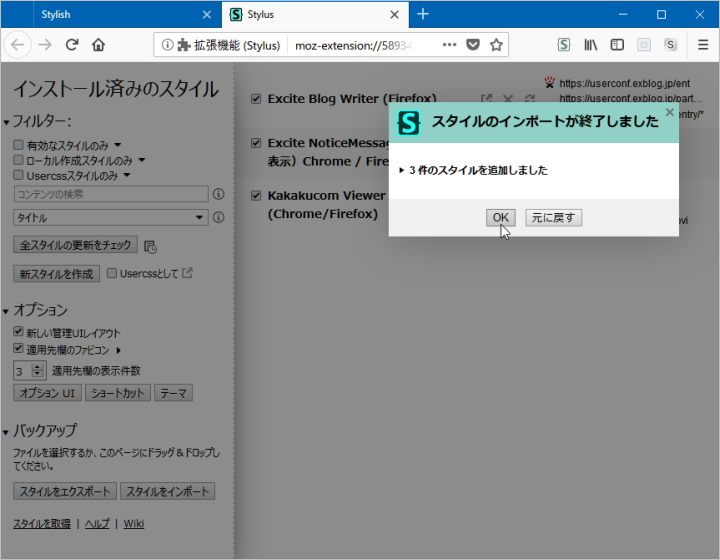Screen dimensions: 720x560
Task: Open the Wiki link
Action: click(x=134, y=524)
